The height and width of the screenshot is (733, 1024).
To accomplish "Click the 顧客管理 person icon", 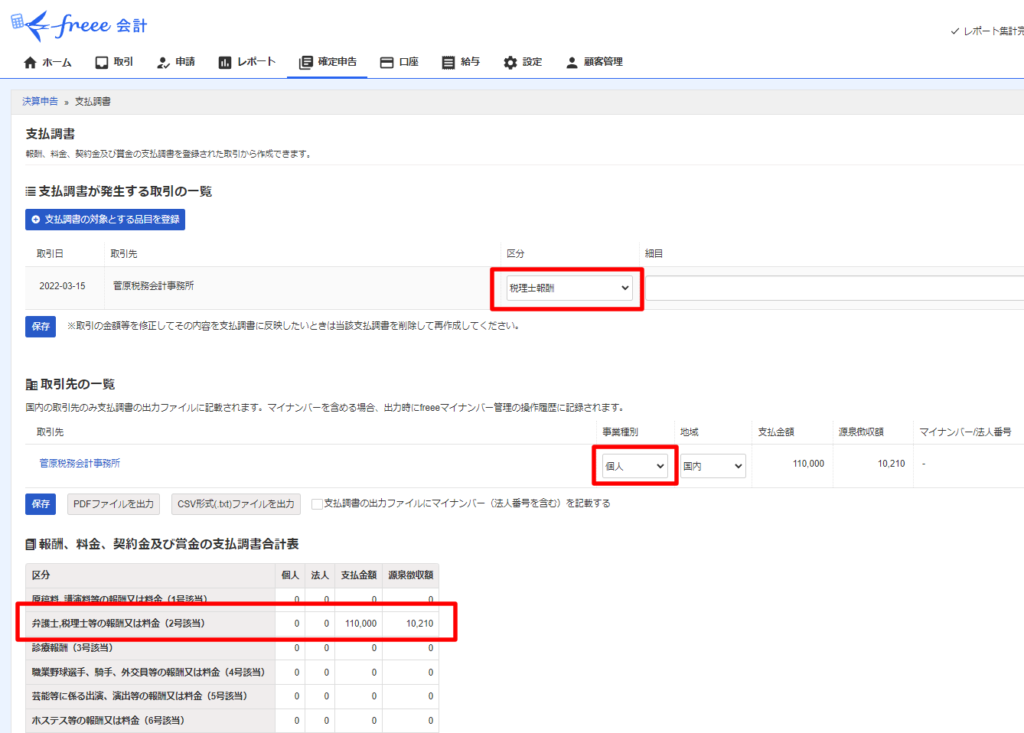I will tap(572, 62).
